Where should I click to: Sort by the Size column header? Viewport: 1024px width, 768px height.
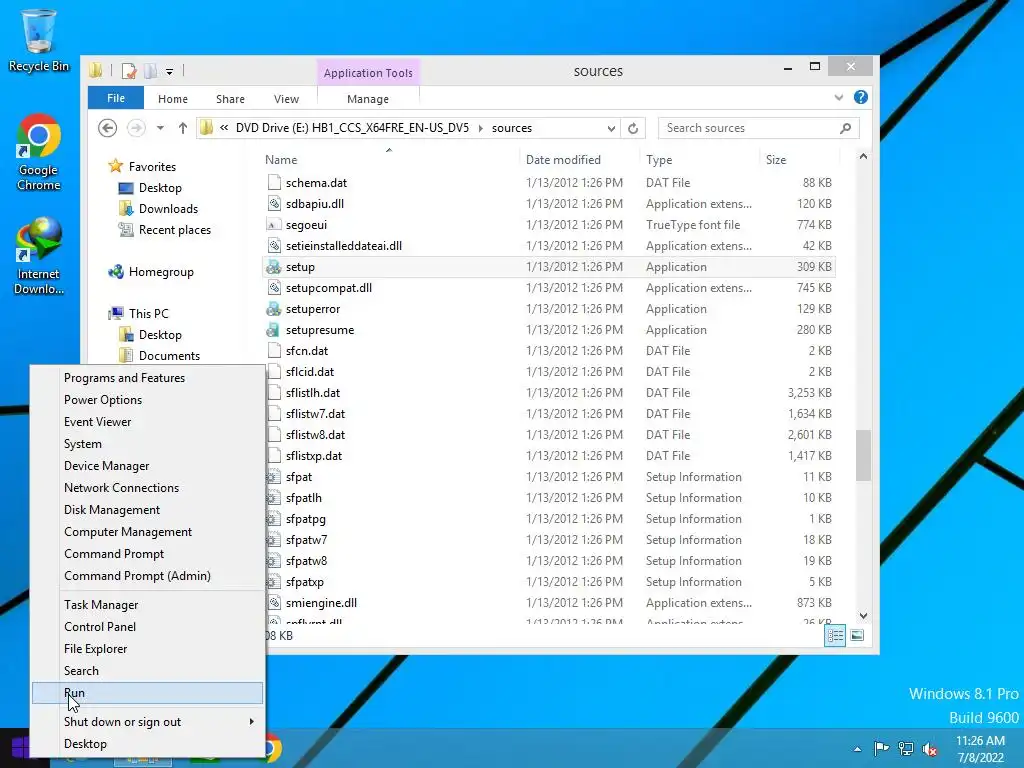coord(799,159)
